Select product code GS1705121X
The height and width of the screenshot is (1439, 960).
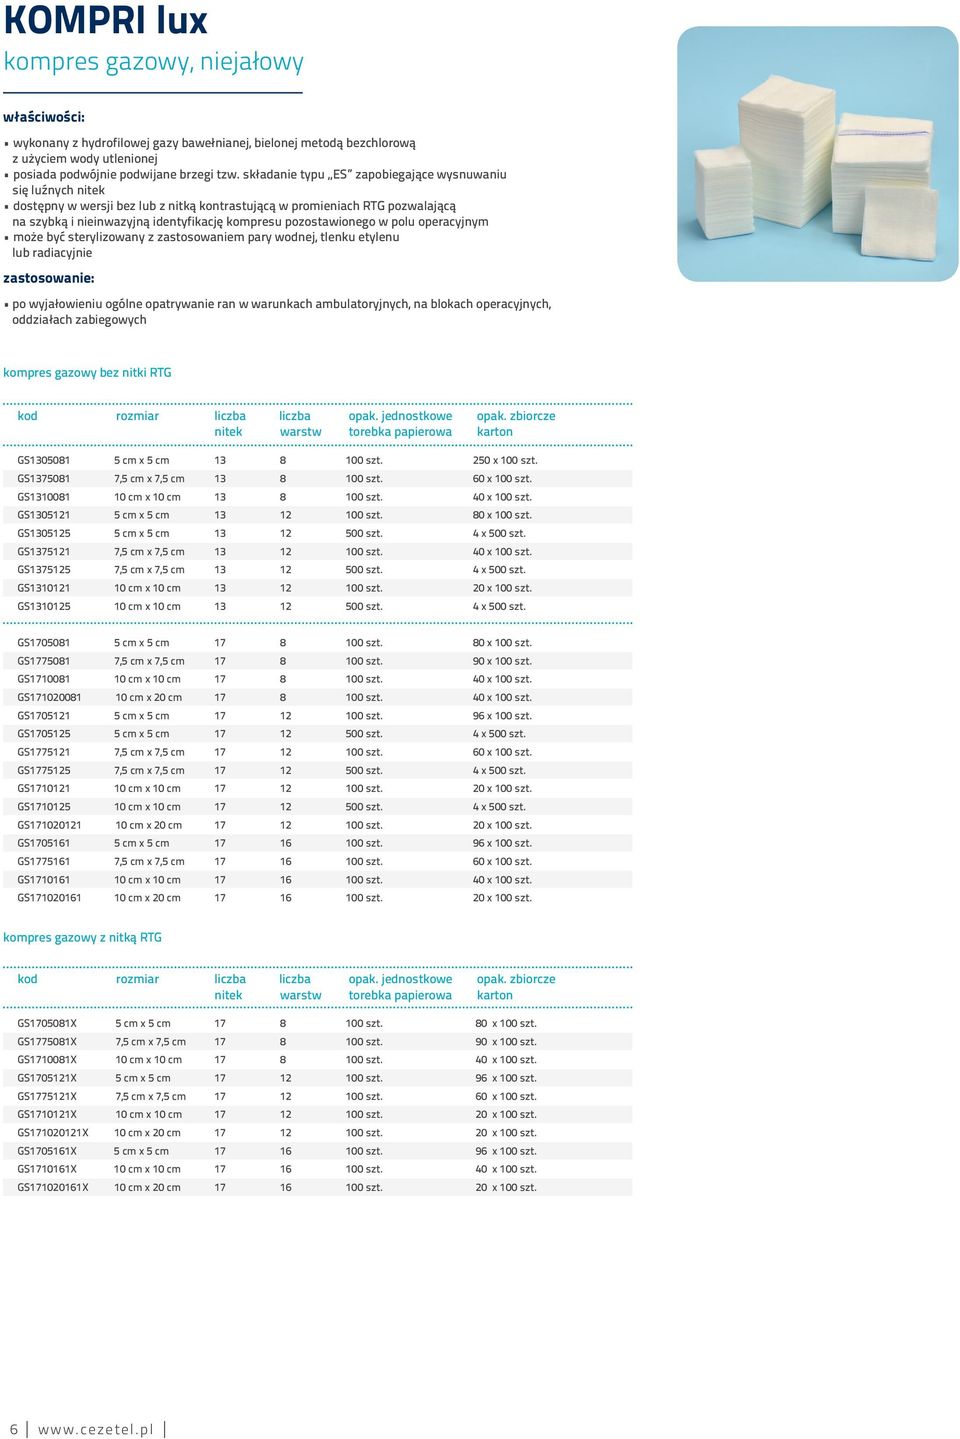pyautogui.click(x=47, y=1079)
